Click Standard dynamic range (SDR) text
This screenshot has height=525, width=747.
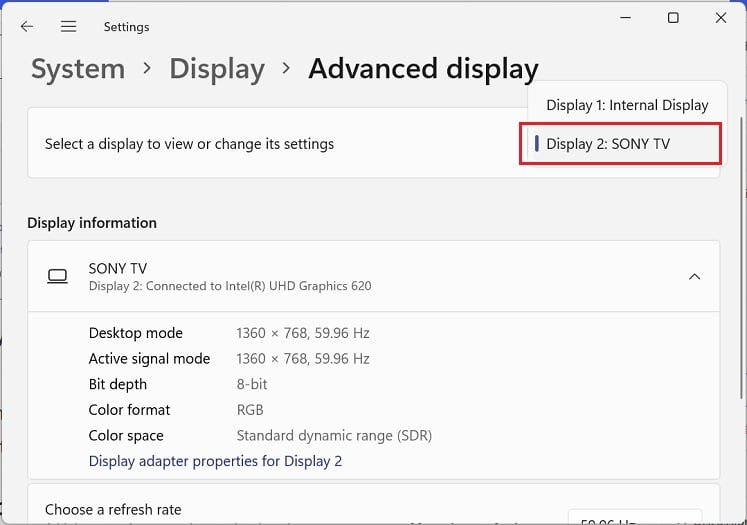tap(334, 436)
